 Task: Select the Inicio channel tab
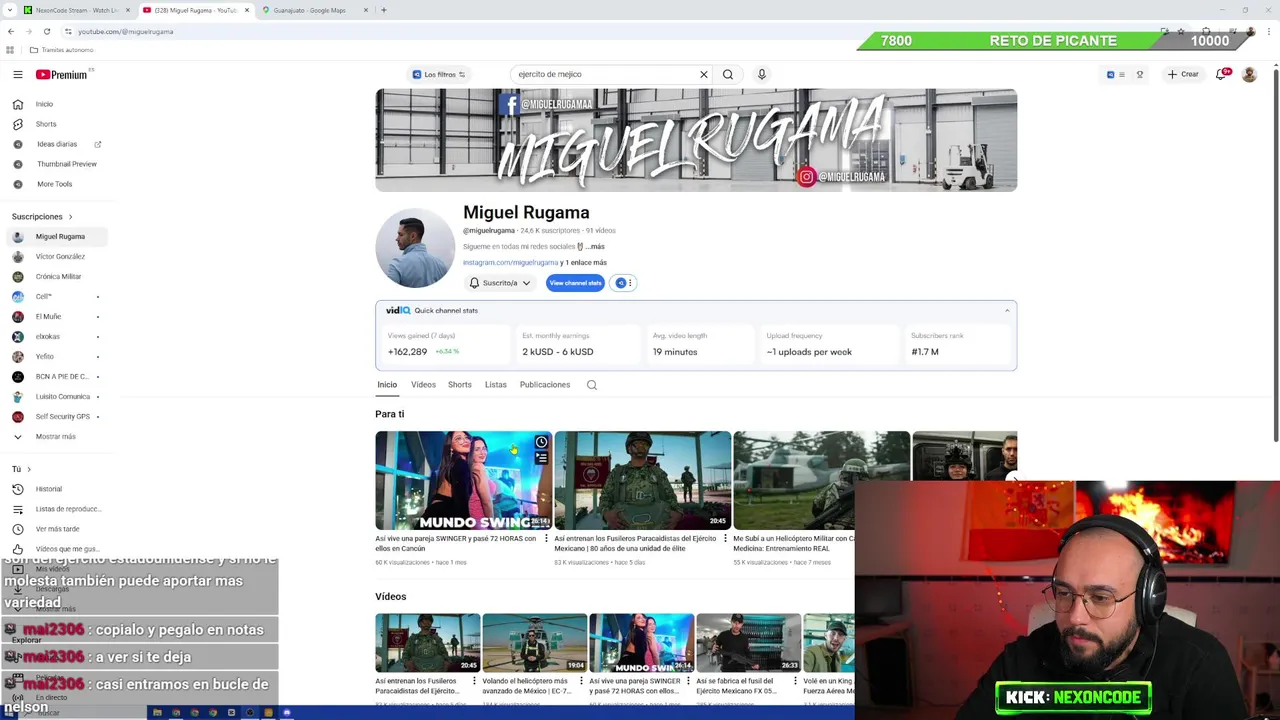(387, 385)
